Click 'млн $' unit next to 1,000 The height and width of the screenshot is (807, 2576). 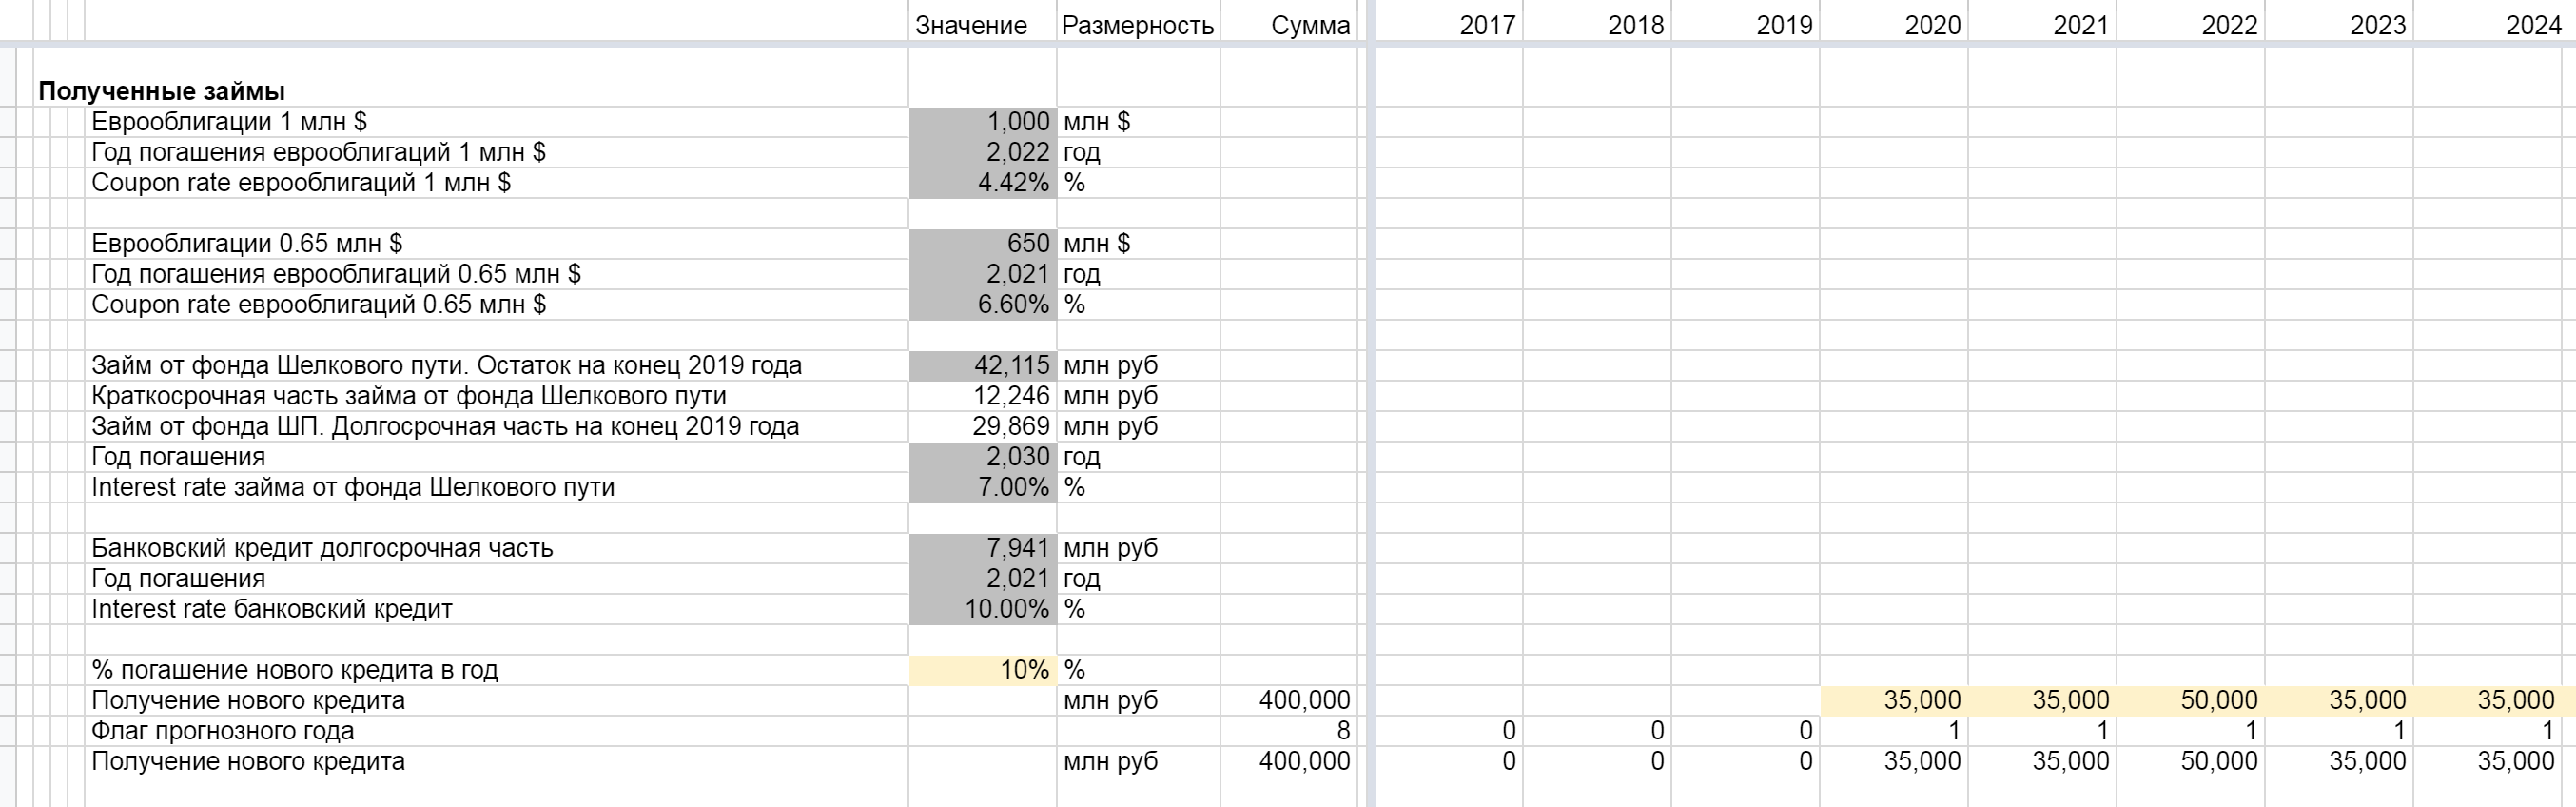click(1097, 122)
